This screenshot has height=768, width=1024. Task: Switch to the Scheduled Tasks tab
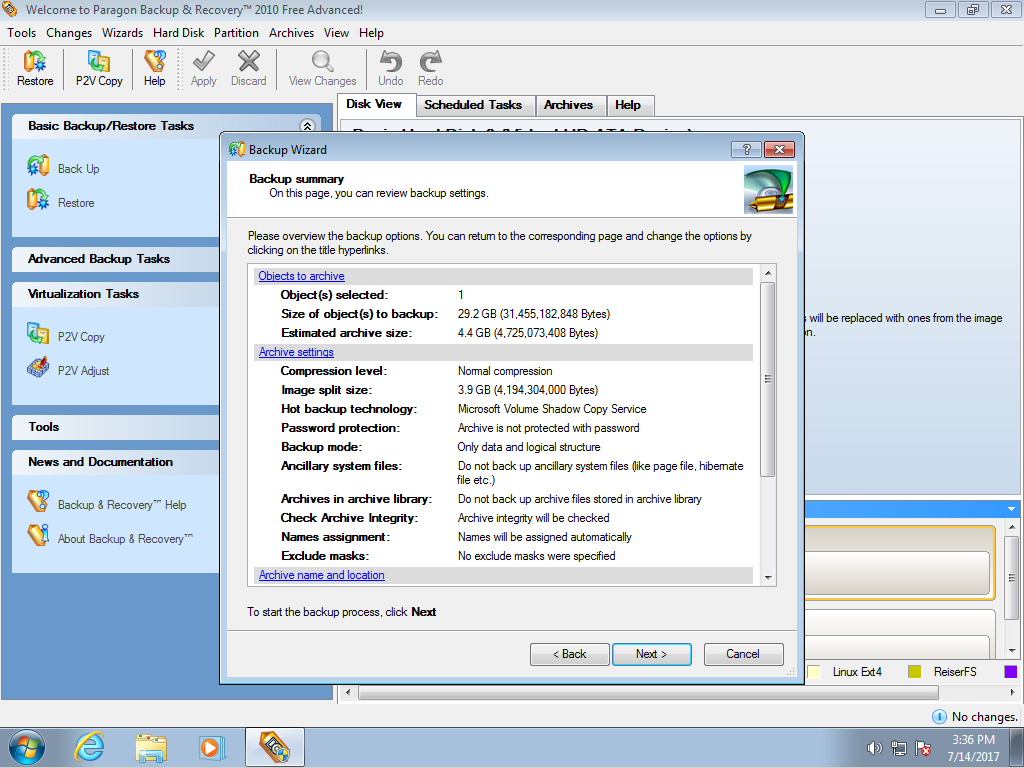[x=472, y=105]
